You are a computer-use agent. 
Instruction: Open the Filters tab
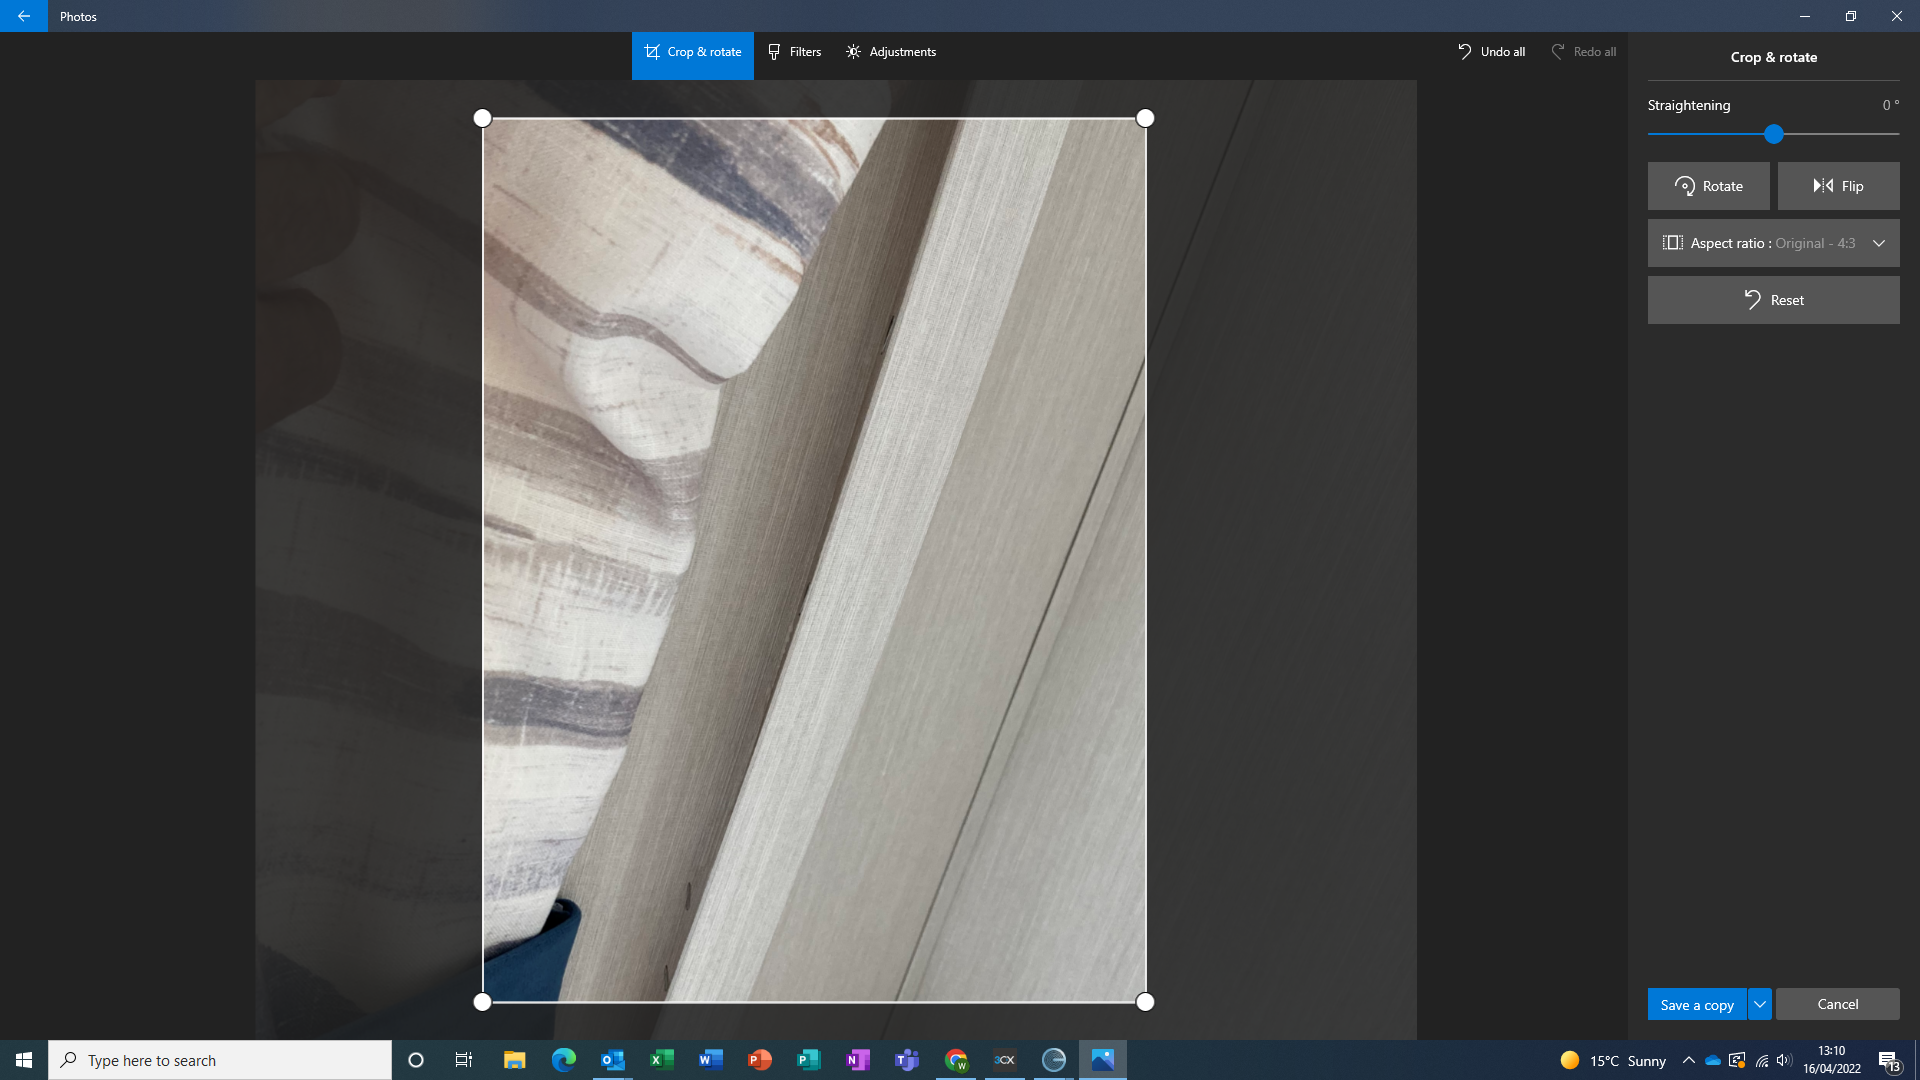pos(794,52)
